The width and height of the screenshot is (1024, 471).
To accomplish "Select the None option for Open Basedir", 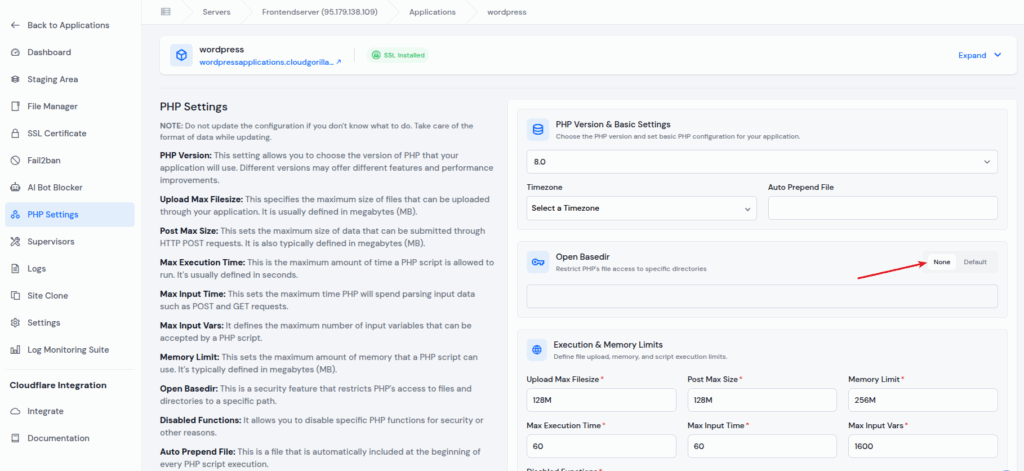I will point(942,262).
